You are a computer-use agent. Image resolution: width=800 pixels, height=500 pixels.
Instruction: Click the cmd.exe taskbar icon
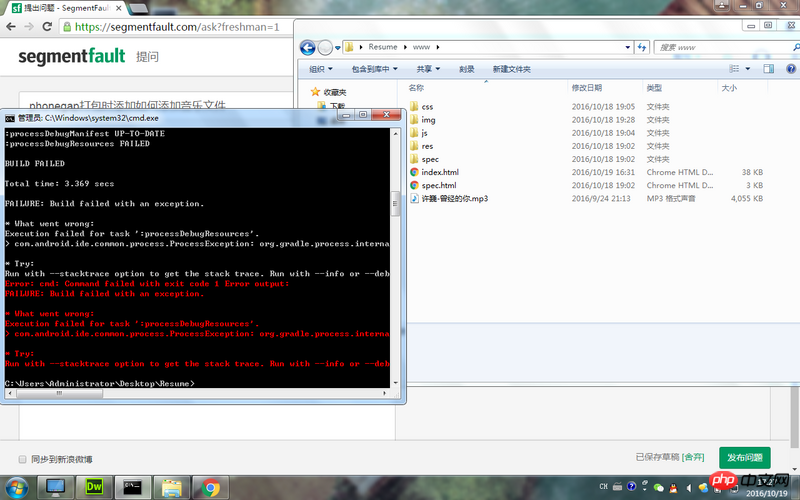[133, 487]
